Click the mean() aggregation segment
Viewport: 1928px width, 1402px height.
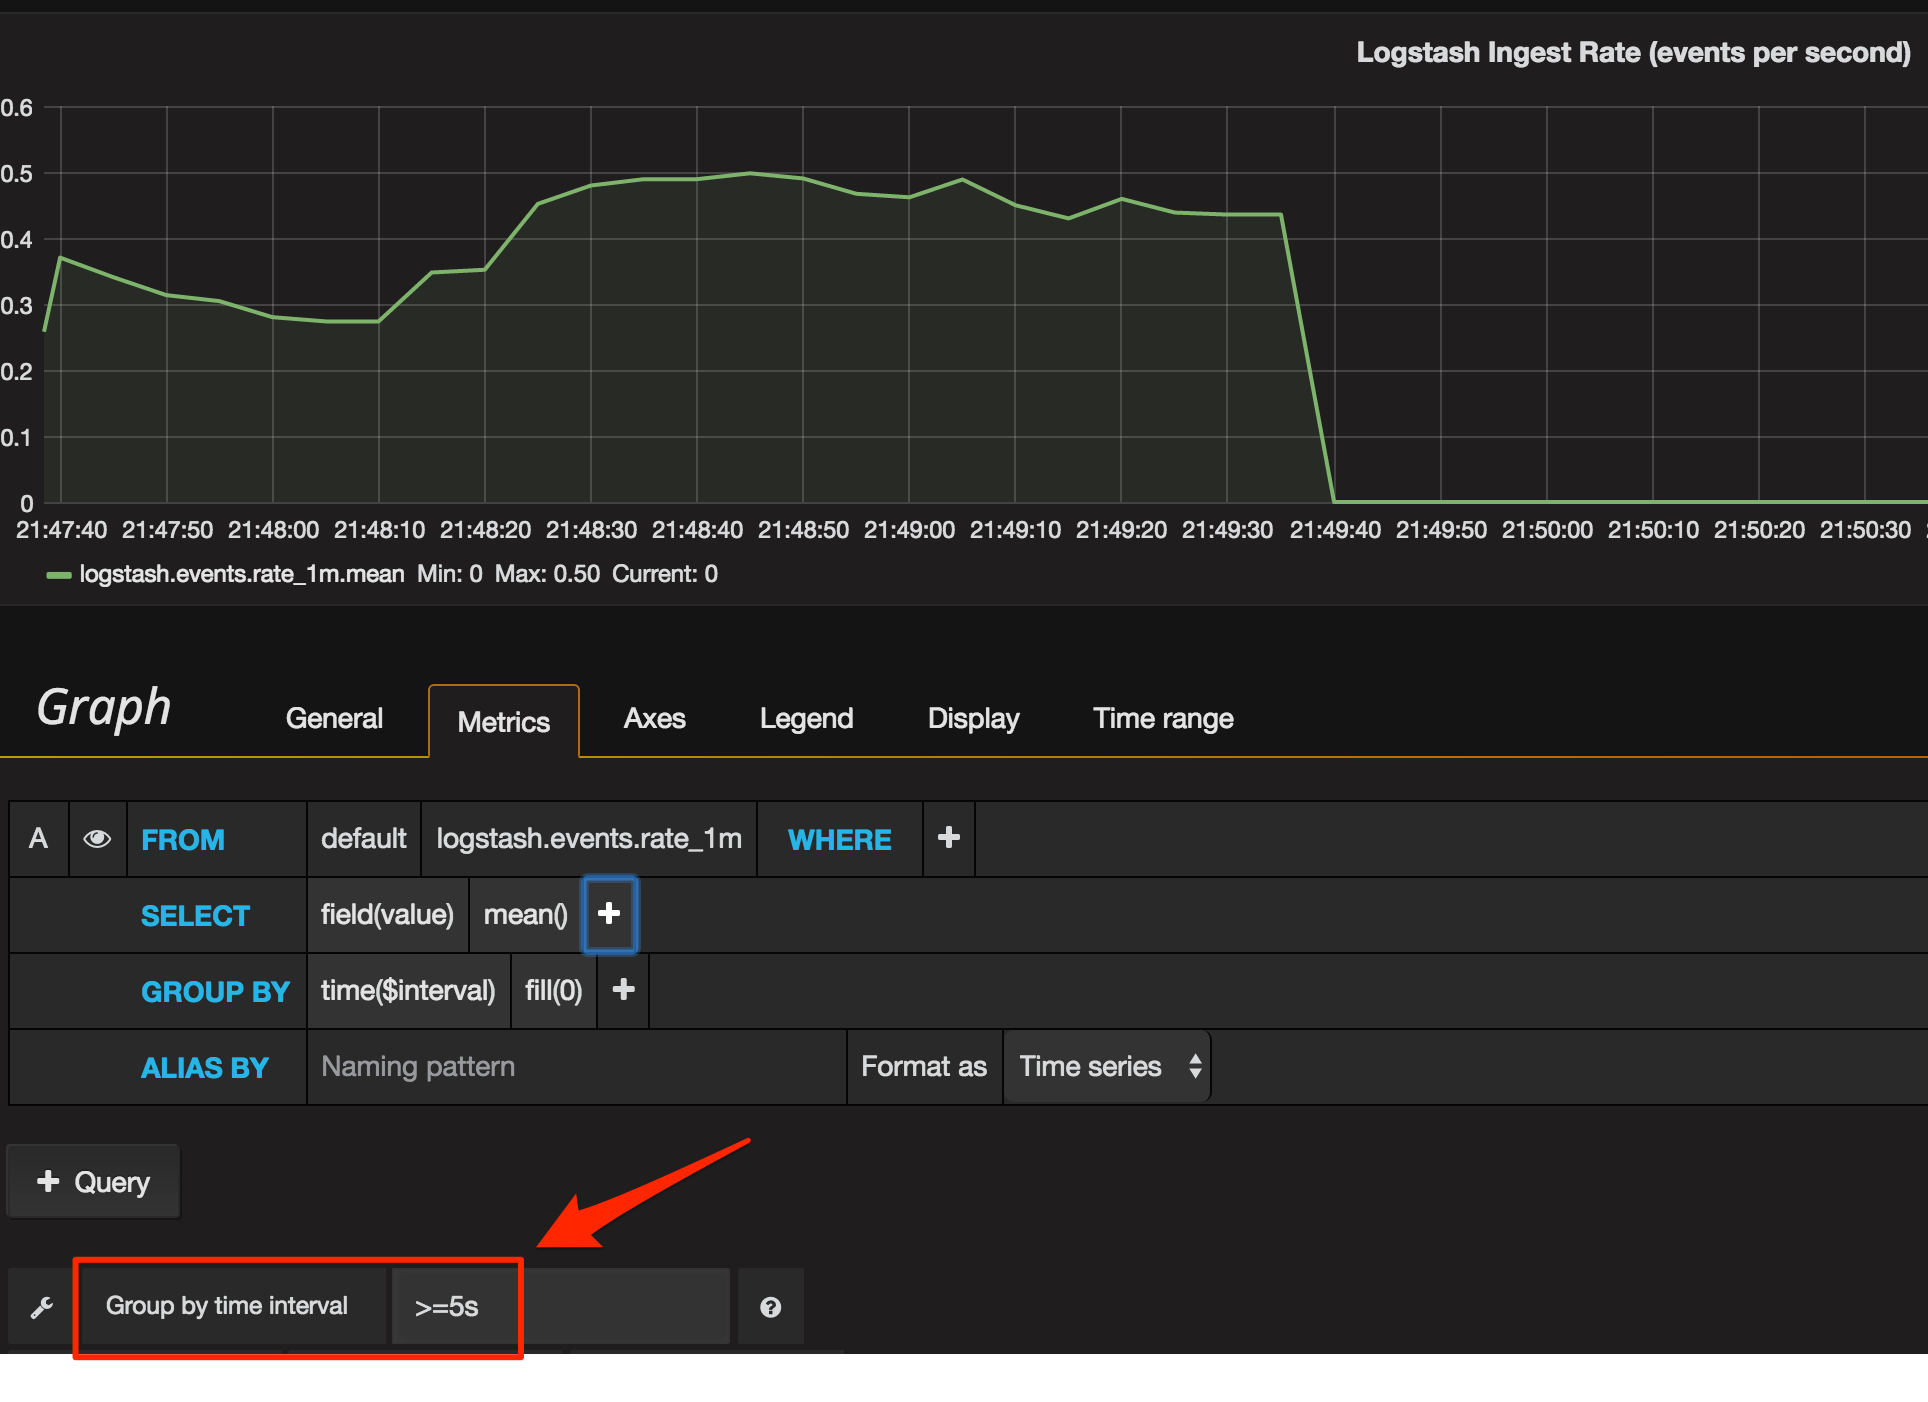click(x=525, y=914)
